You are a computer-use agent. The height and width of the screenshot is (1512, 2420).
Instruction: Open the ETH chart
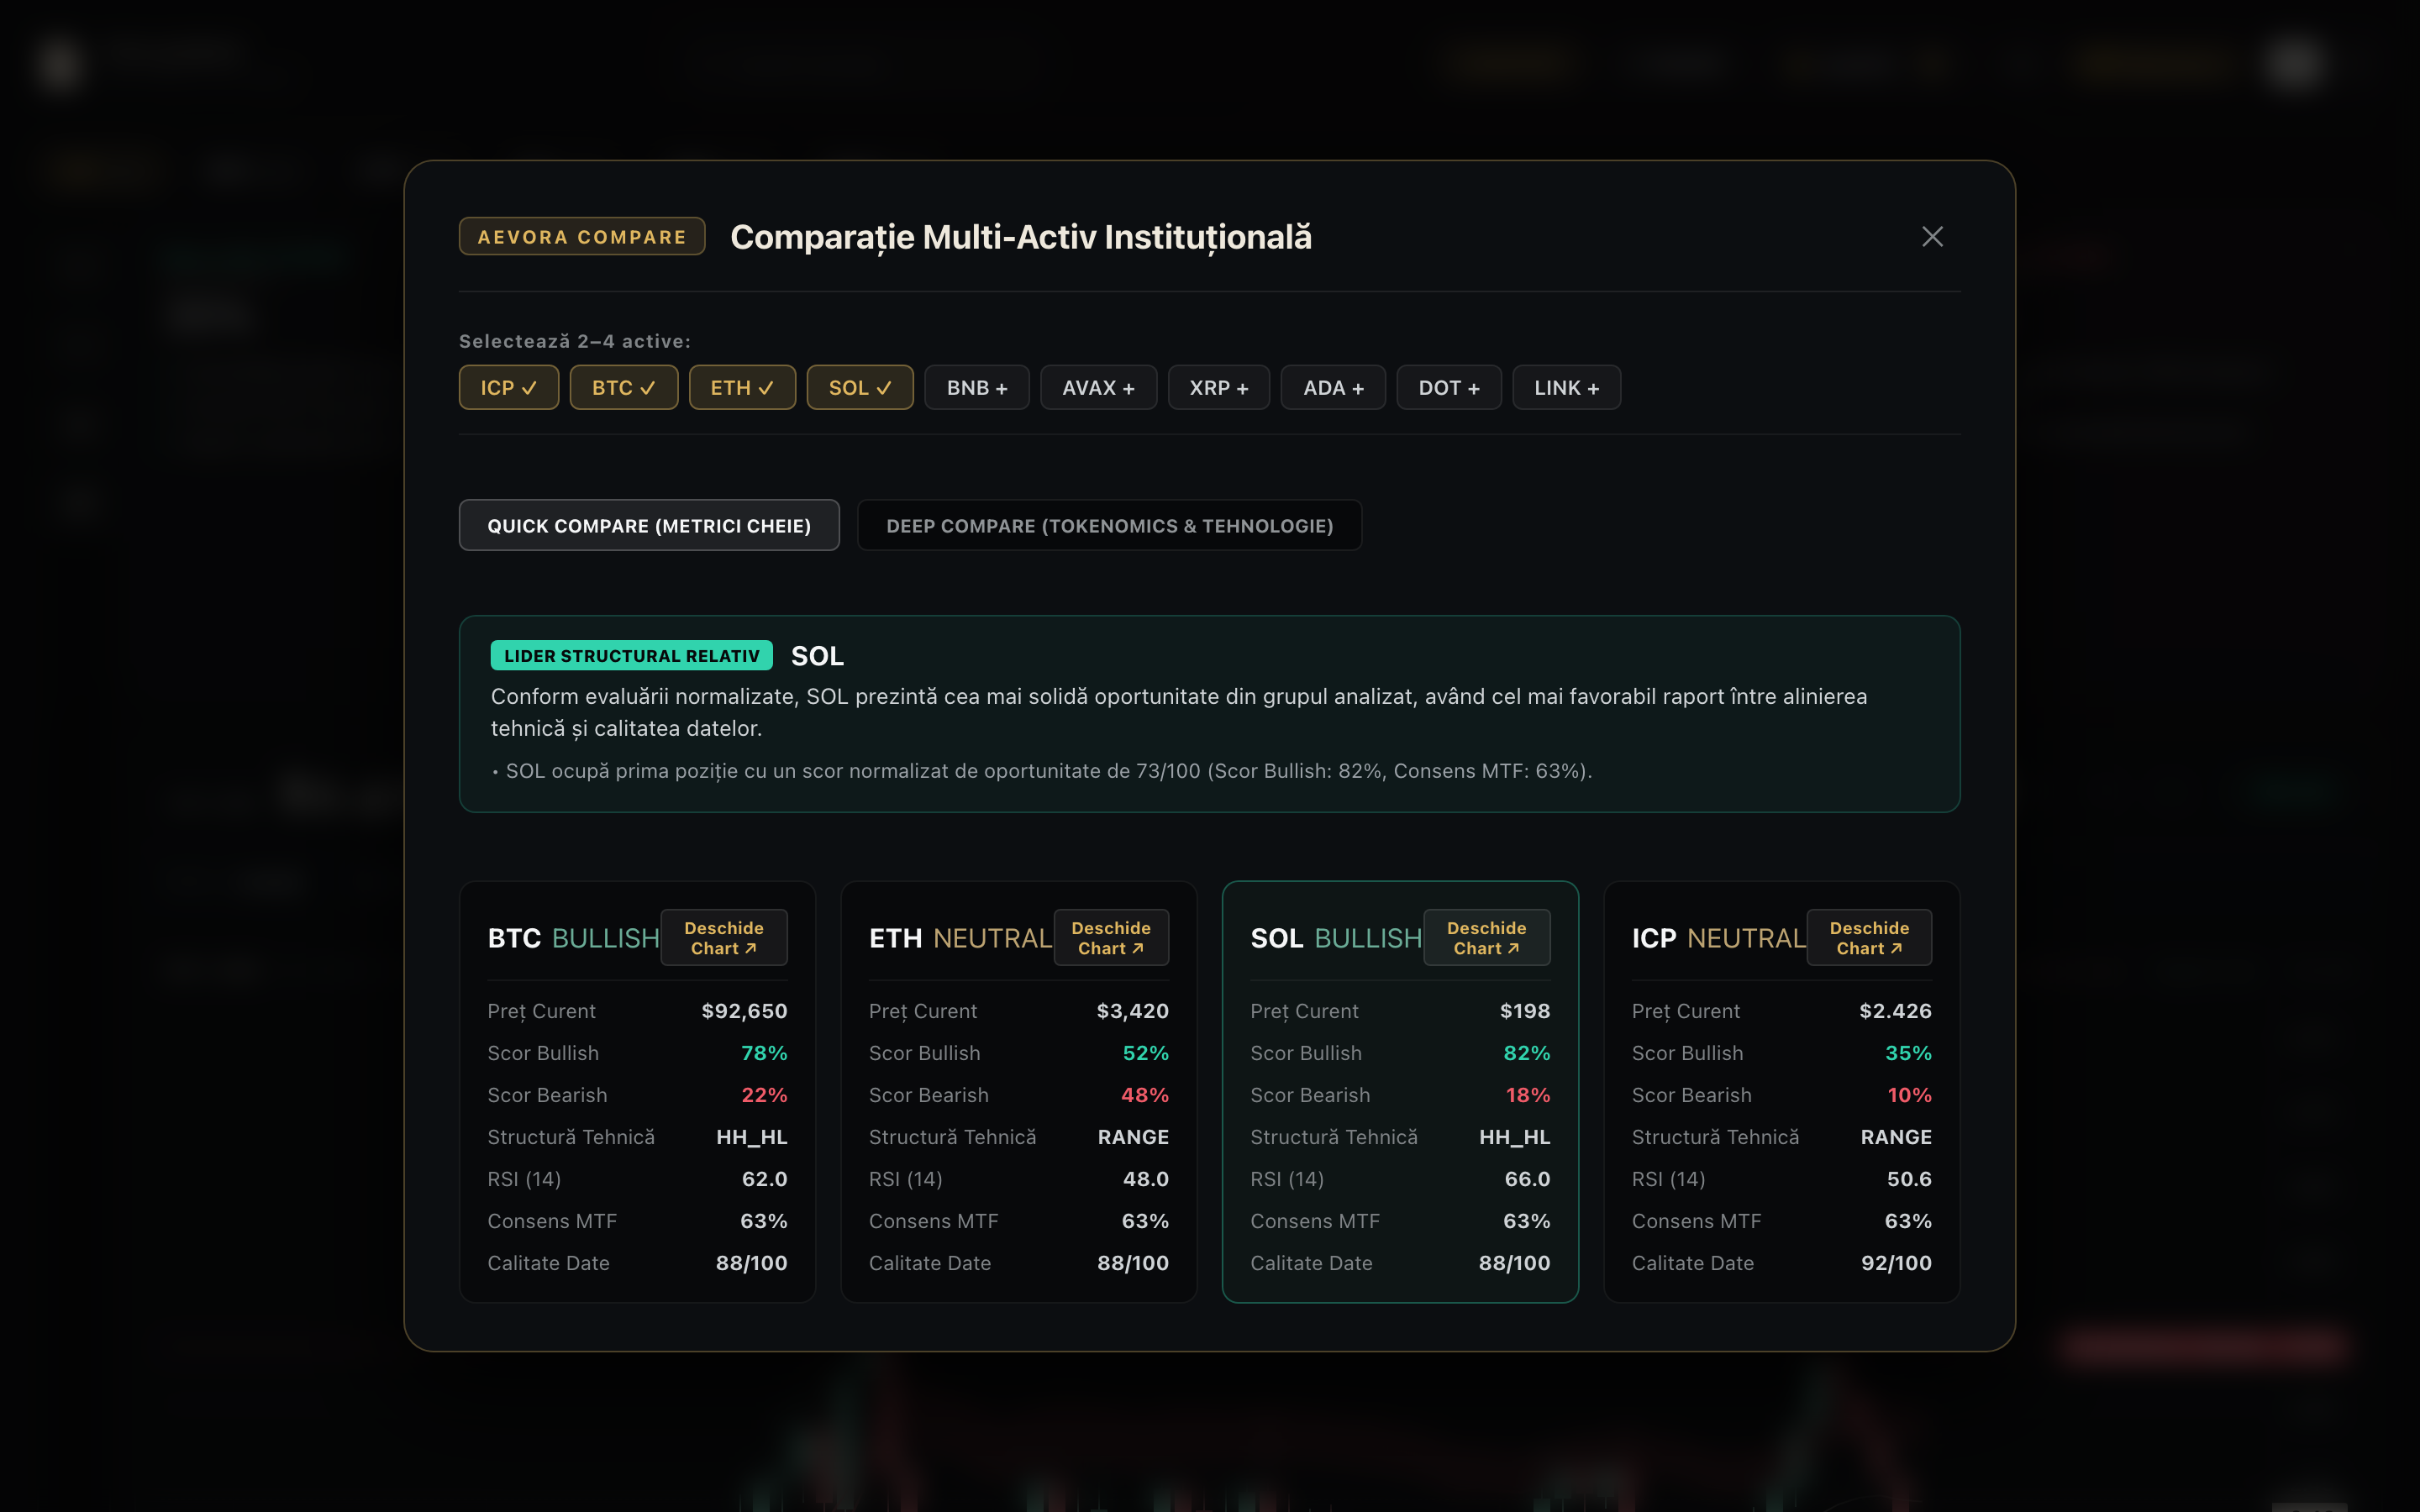point(1111,938)
